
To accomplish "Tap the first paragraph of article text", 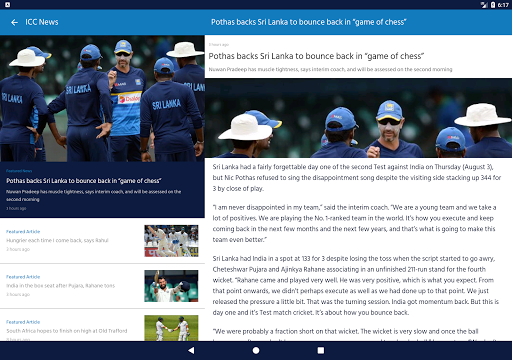I will click(x=357, y=178).
